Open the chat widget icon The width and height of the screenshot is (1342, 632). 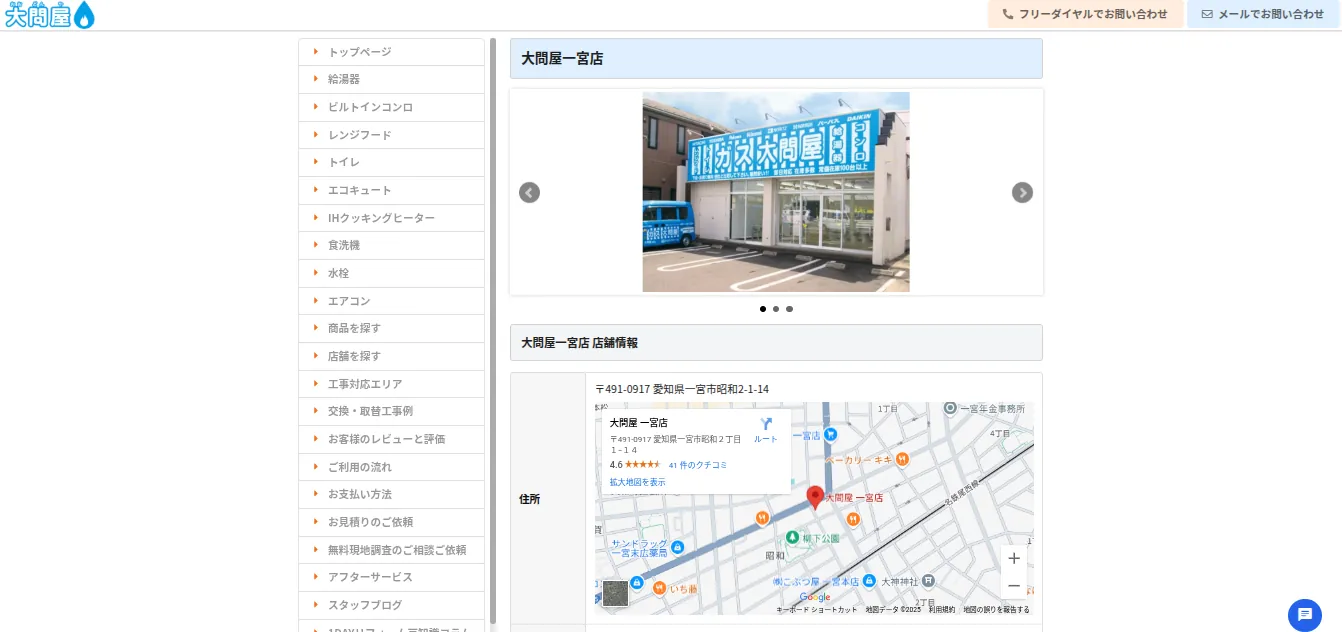coord(1305,615)
